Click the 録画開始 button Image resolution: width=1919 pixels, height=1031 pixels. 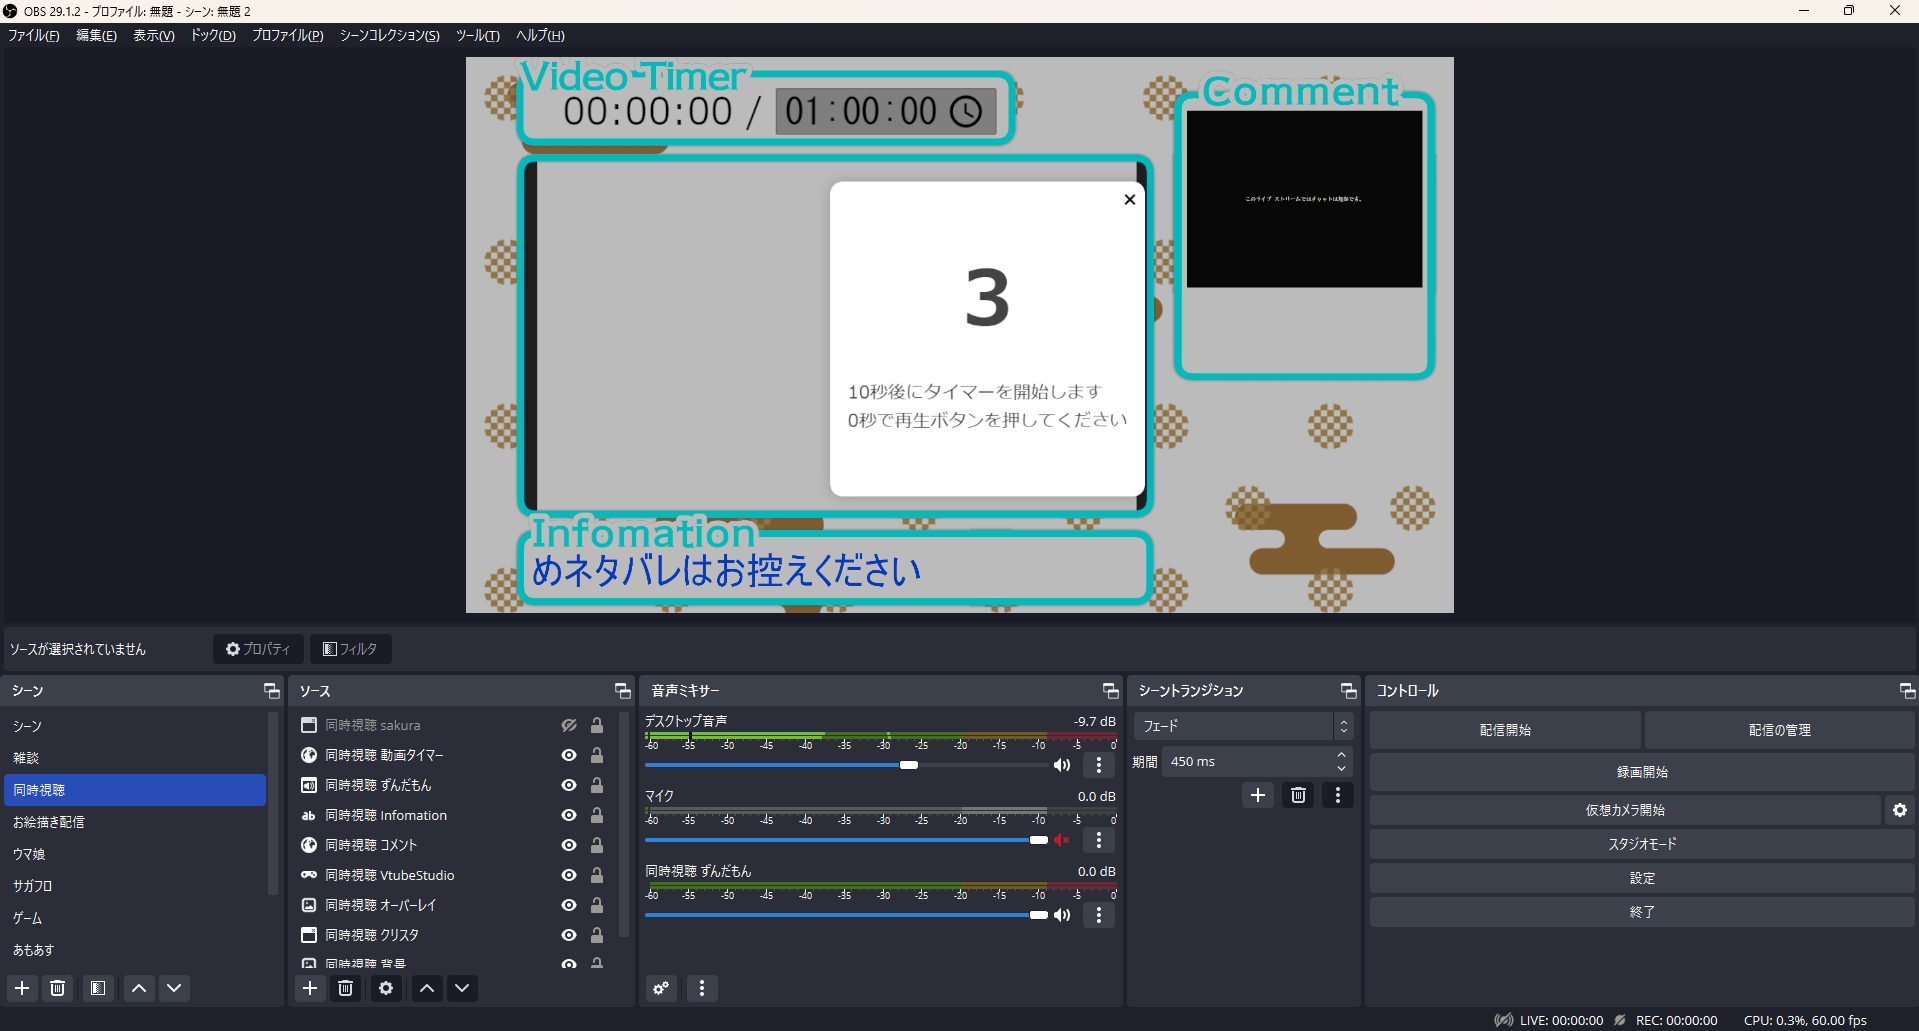coord(1642,772)
